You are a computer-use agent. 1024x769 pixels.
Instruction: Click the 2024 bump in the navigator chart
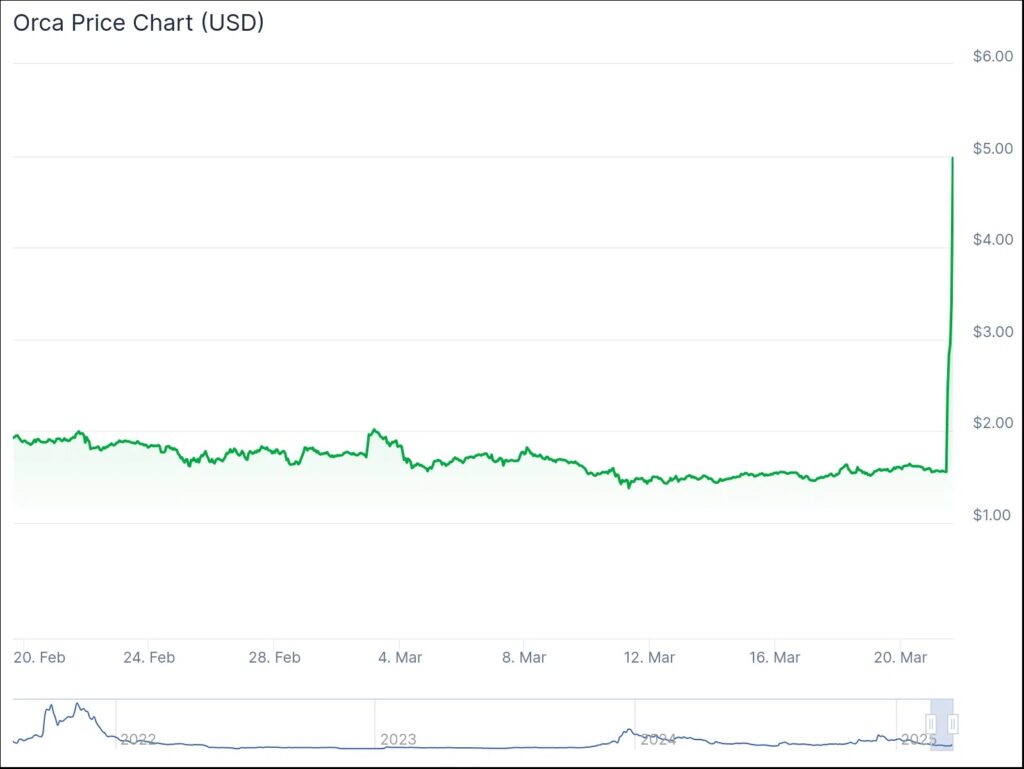tap(628, 731)
